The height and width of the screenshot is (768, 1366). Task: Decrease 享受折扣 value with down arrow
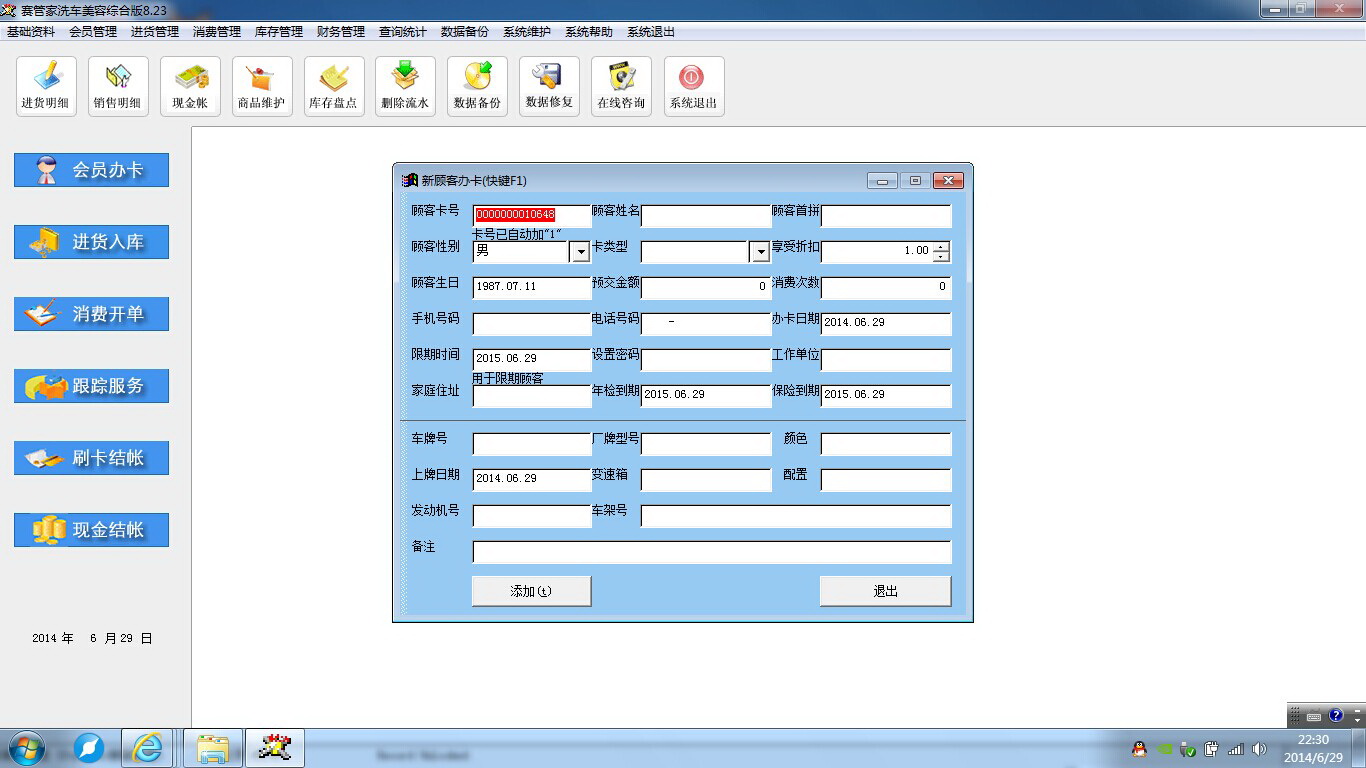point(941,257)
